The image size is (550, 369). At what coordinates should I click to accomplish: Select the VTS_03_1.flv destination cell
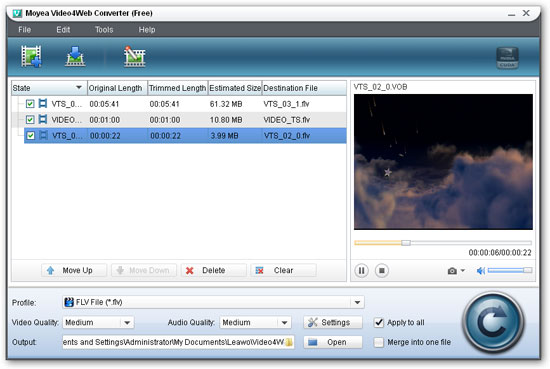coord(286,104)
